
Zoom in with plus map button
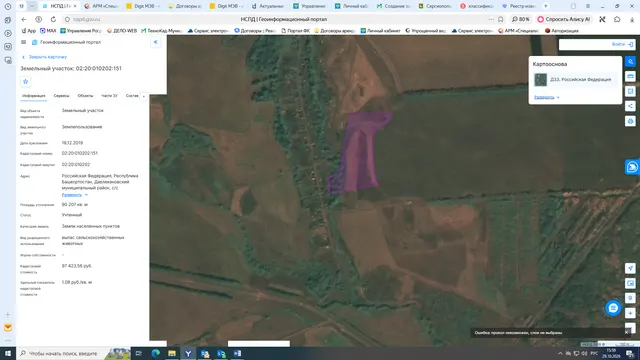630,313
